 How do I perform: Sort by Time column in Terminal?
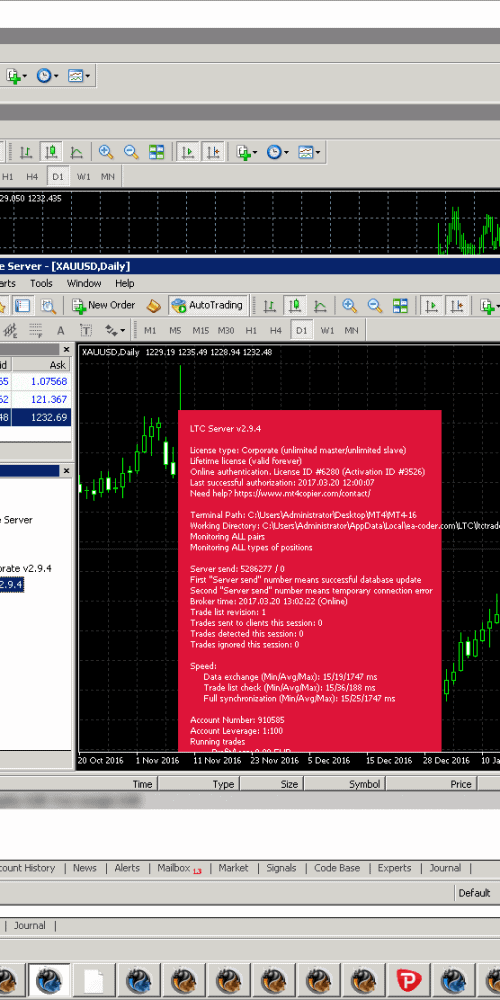pos(142,784)
